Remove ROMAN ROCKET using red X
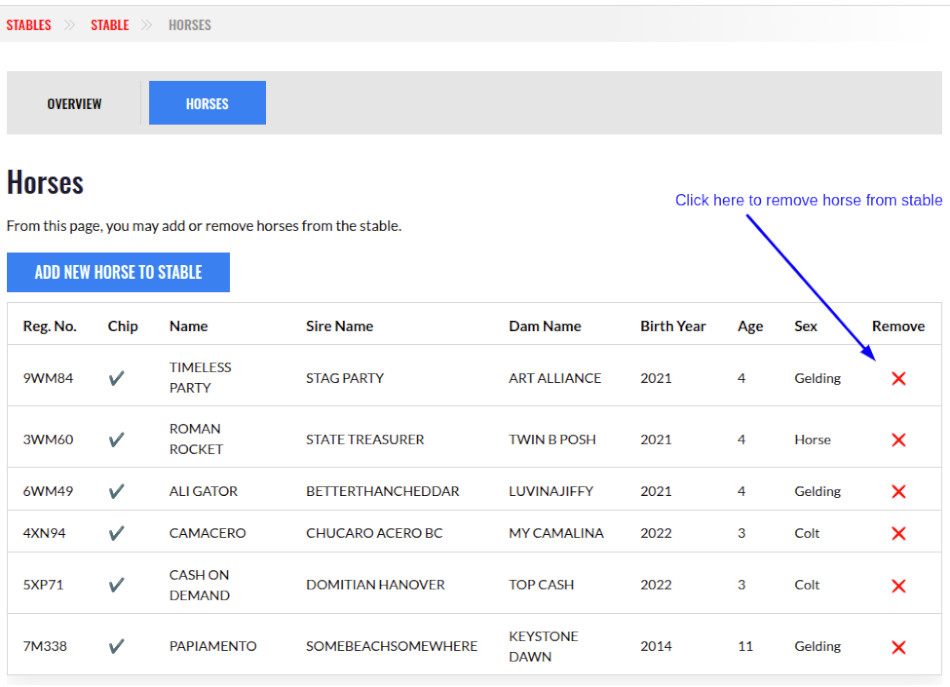The image size is (950, 687). (x=898, y=440)
